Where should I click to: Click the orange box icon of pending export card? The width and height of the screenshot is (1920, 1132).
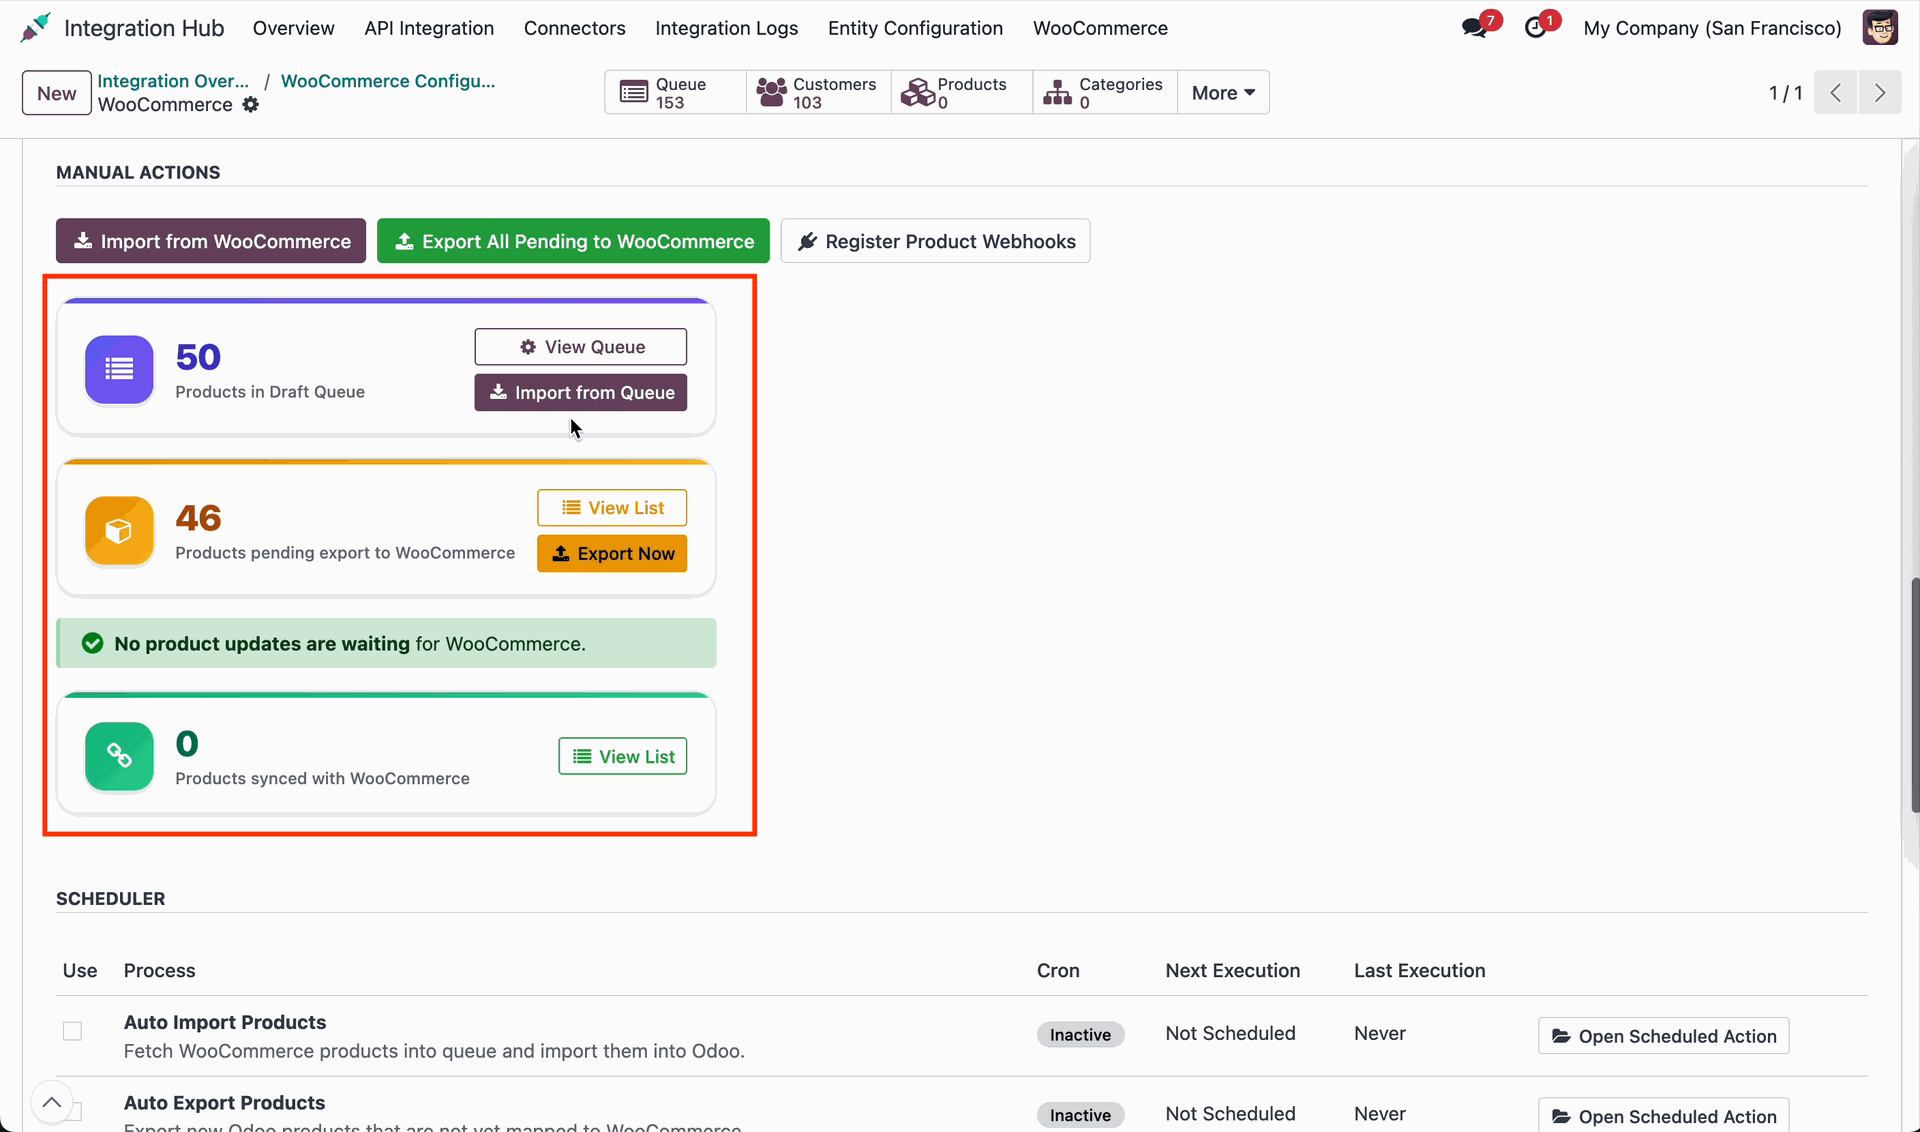(119, 531)
